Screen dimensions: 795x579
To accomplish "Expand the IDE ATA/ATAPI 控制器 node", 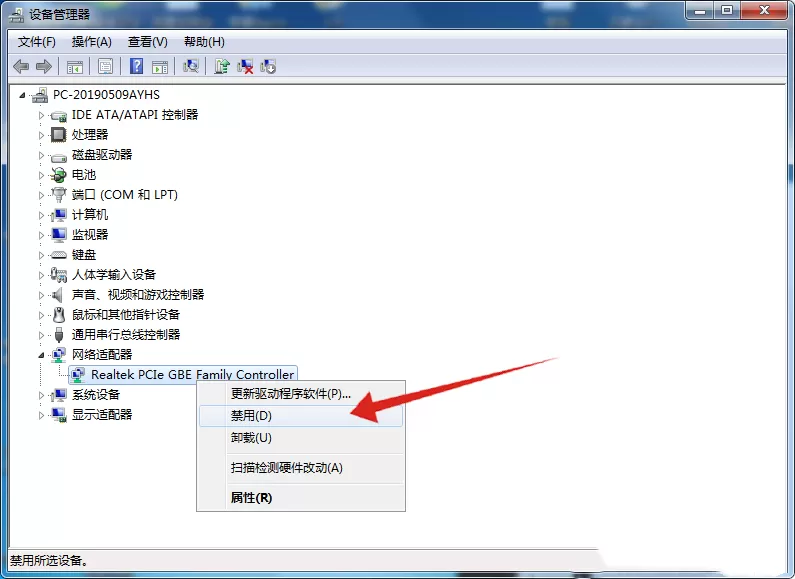I will [41, 115].
